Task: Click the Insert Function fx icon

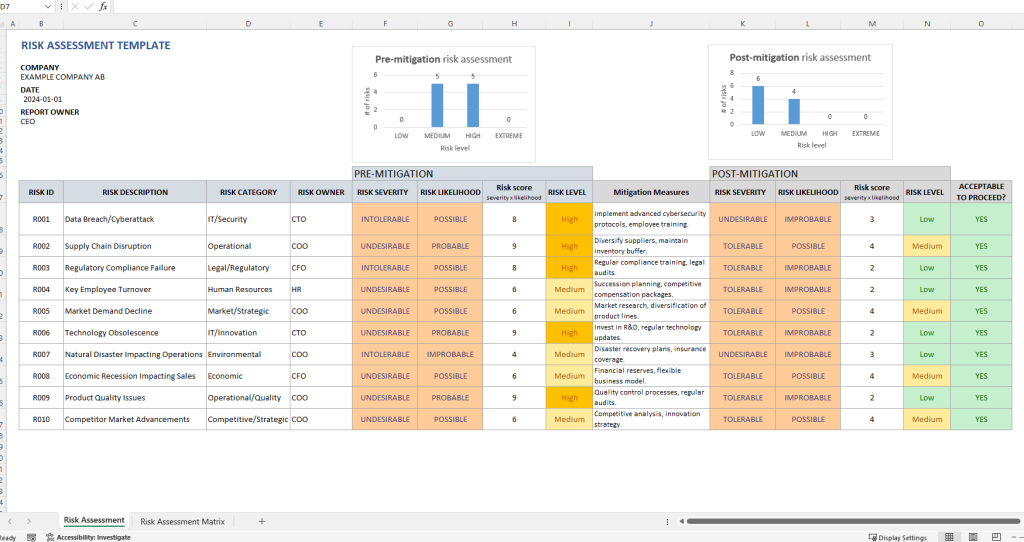Action: point(102,6)
